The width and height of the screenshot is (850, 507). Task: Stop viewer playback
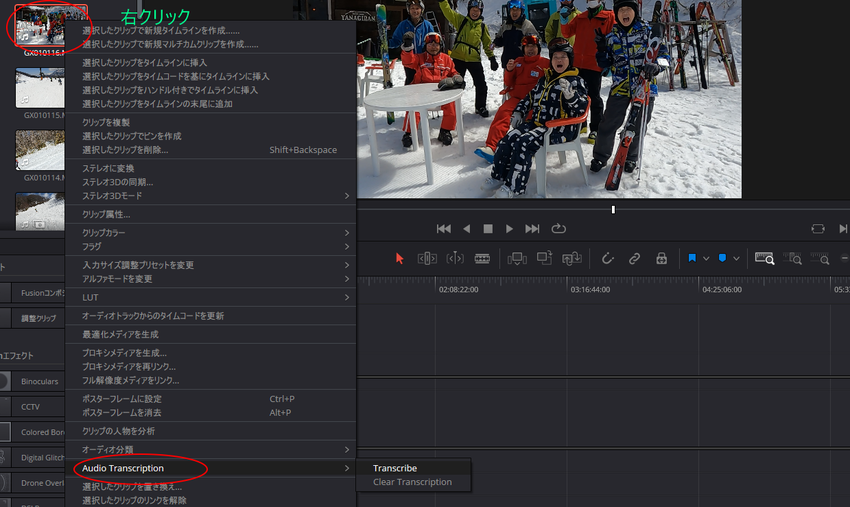pos(488,229)
